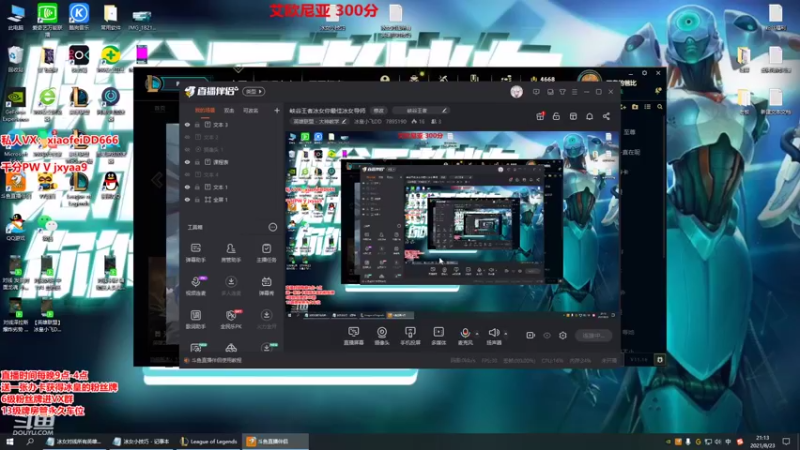Toggle lock on the 文本 3 layer

197,124
